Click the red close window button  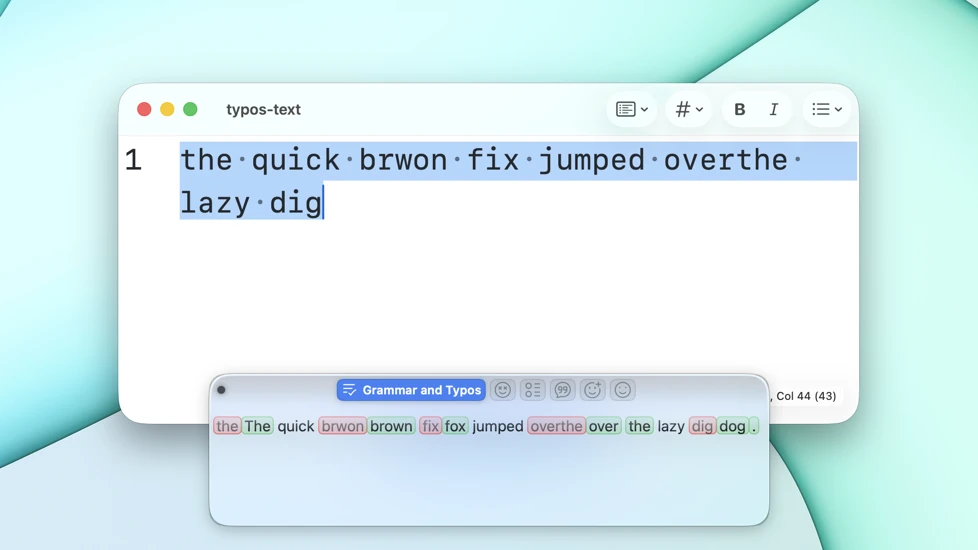pos(144,109)
